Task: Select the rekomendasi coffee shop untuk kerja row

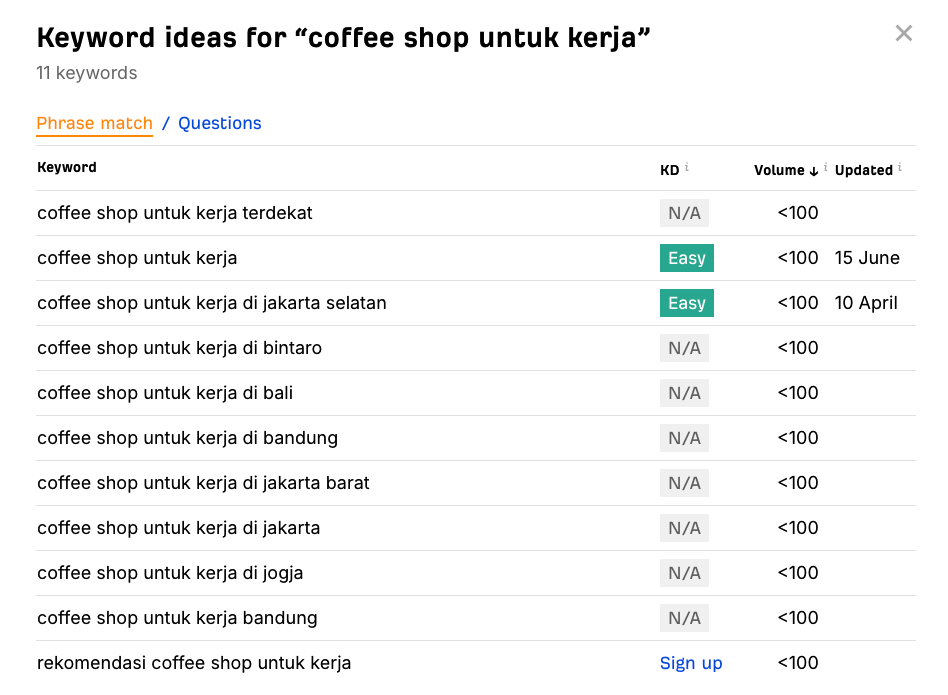Action: [193, 662]
